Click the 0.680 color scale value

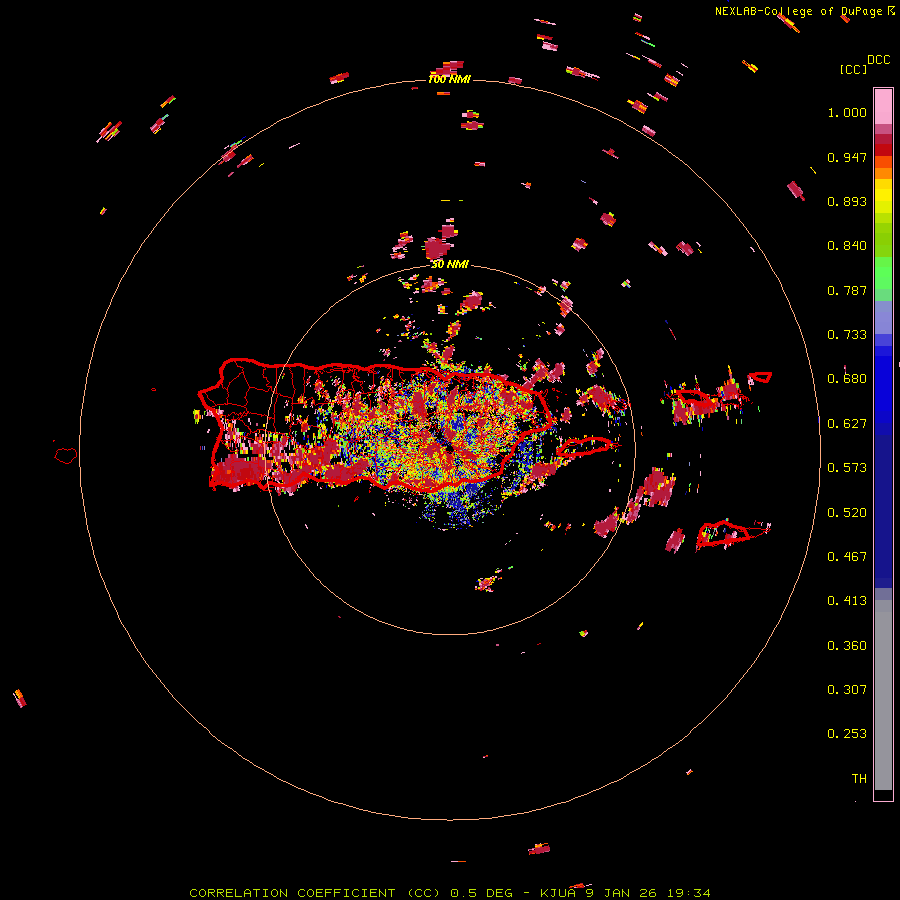847,379
